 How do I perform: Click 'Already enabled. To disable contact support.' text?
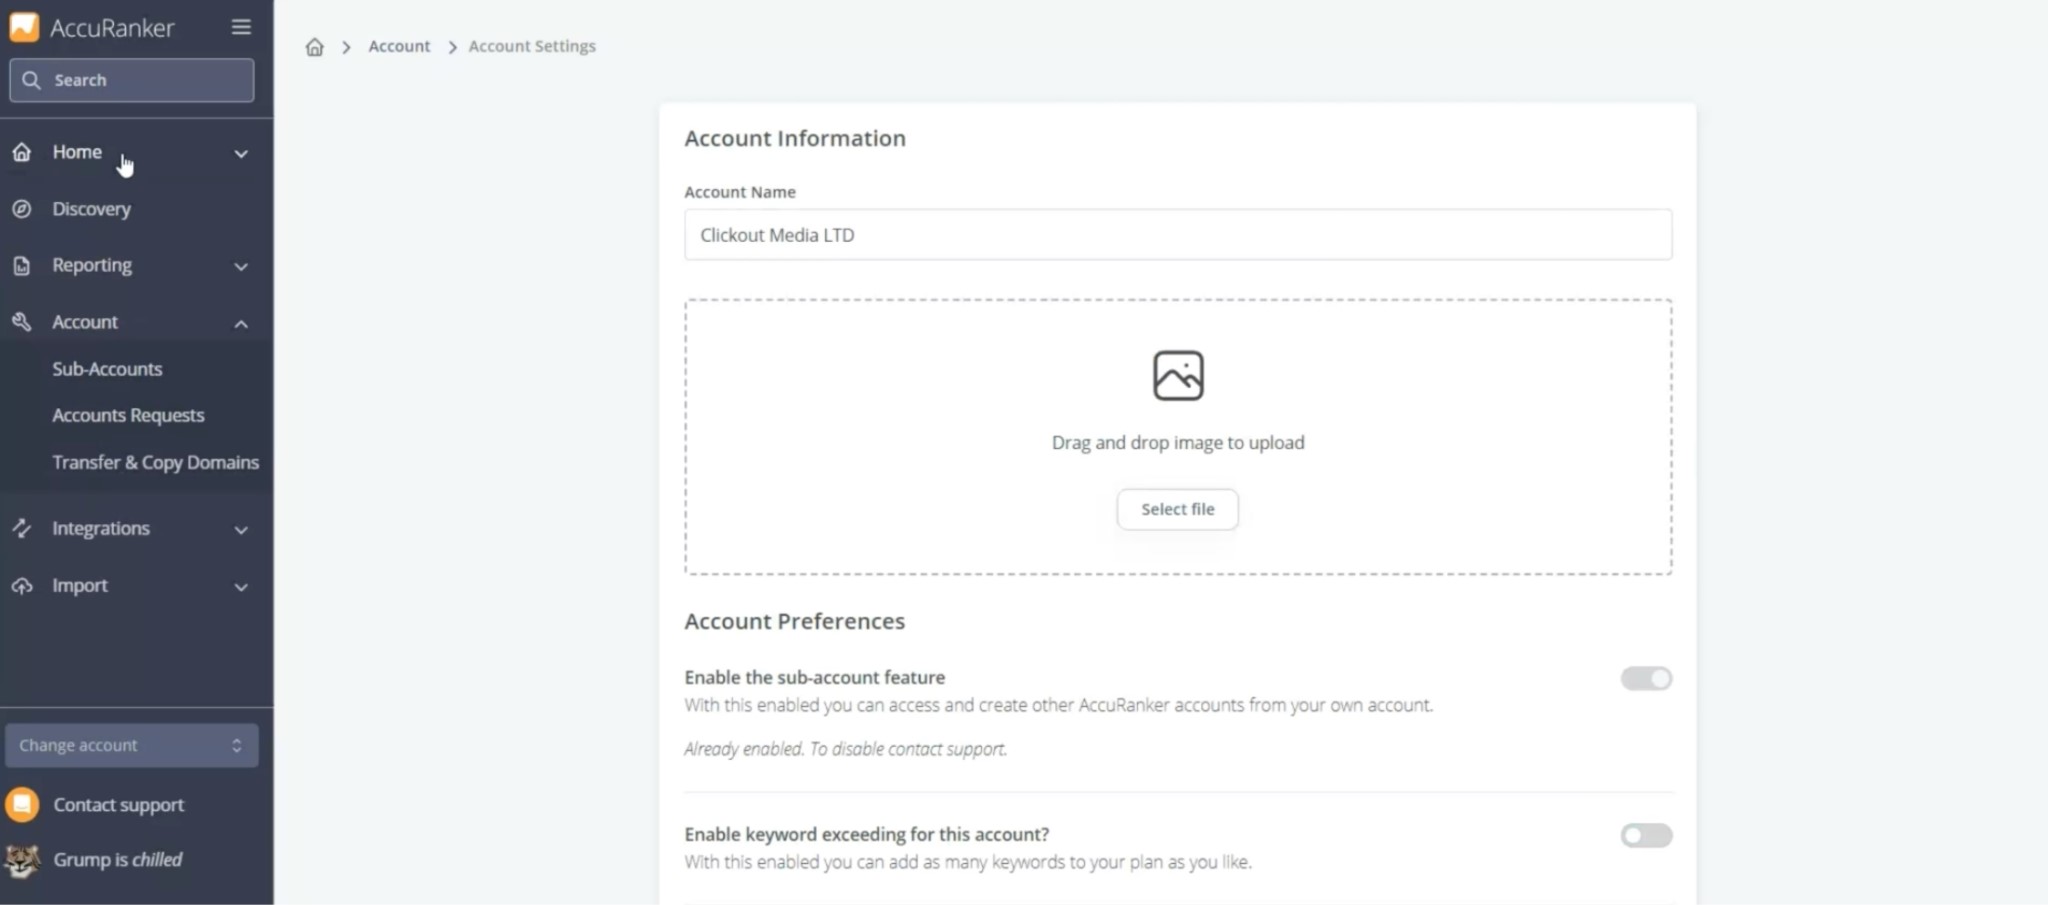tap(845, 749)
